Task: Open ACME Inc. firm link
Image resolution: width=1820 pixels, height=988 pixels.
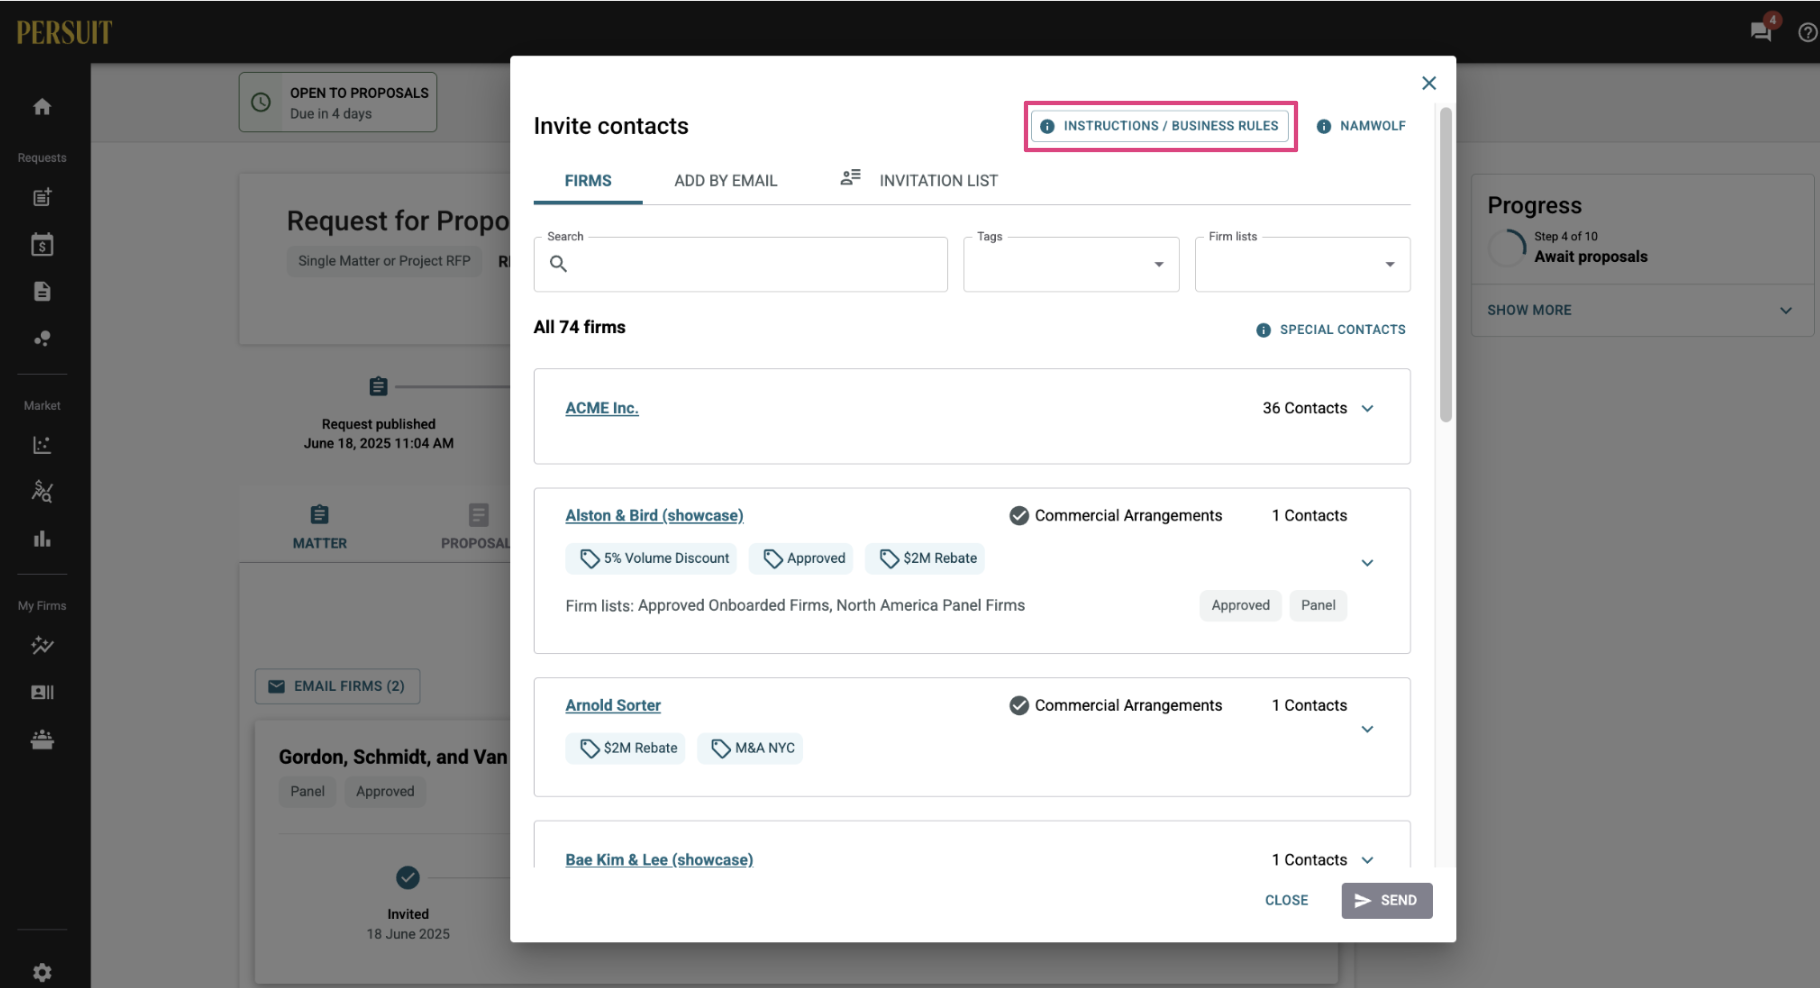Action: pyautogui.click(x=602, y=408)
